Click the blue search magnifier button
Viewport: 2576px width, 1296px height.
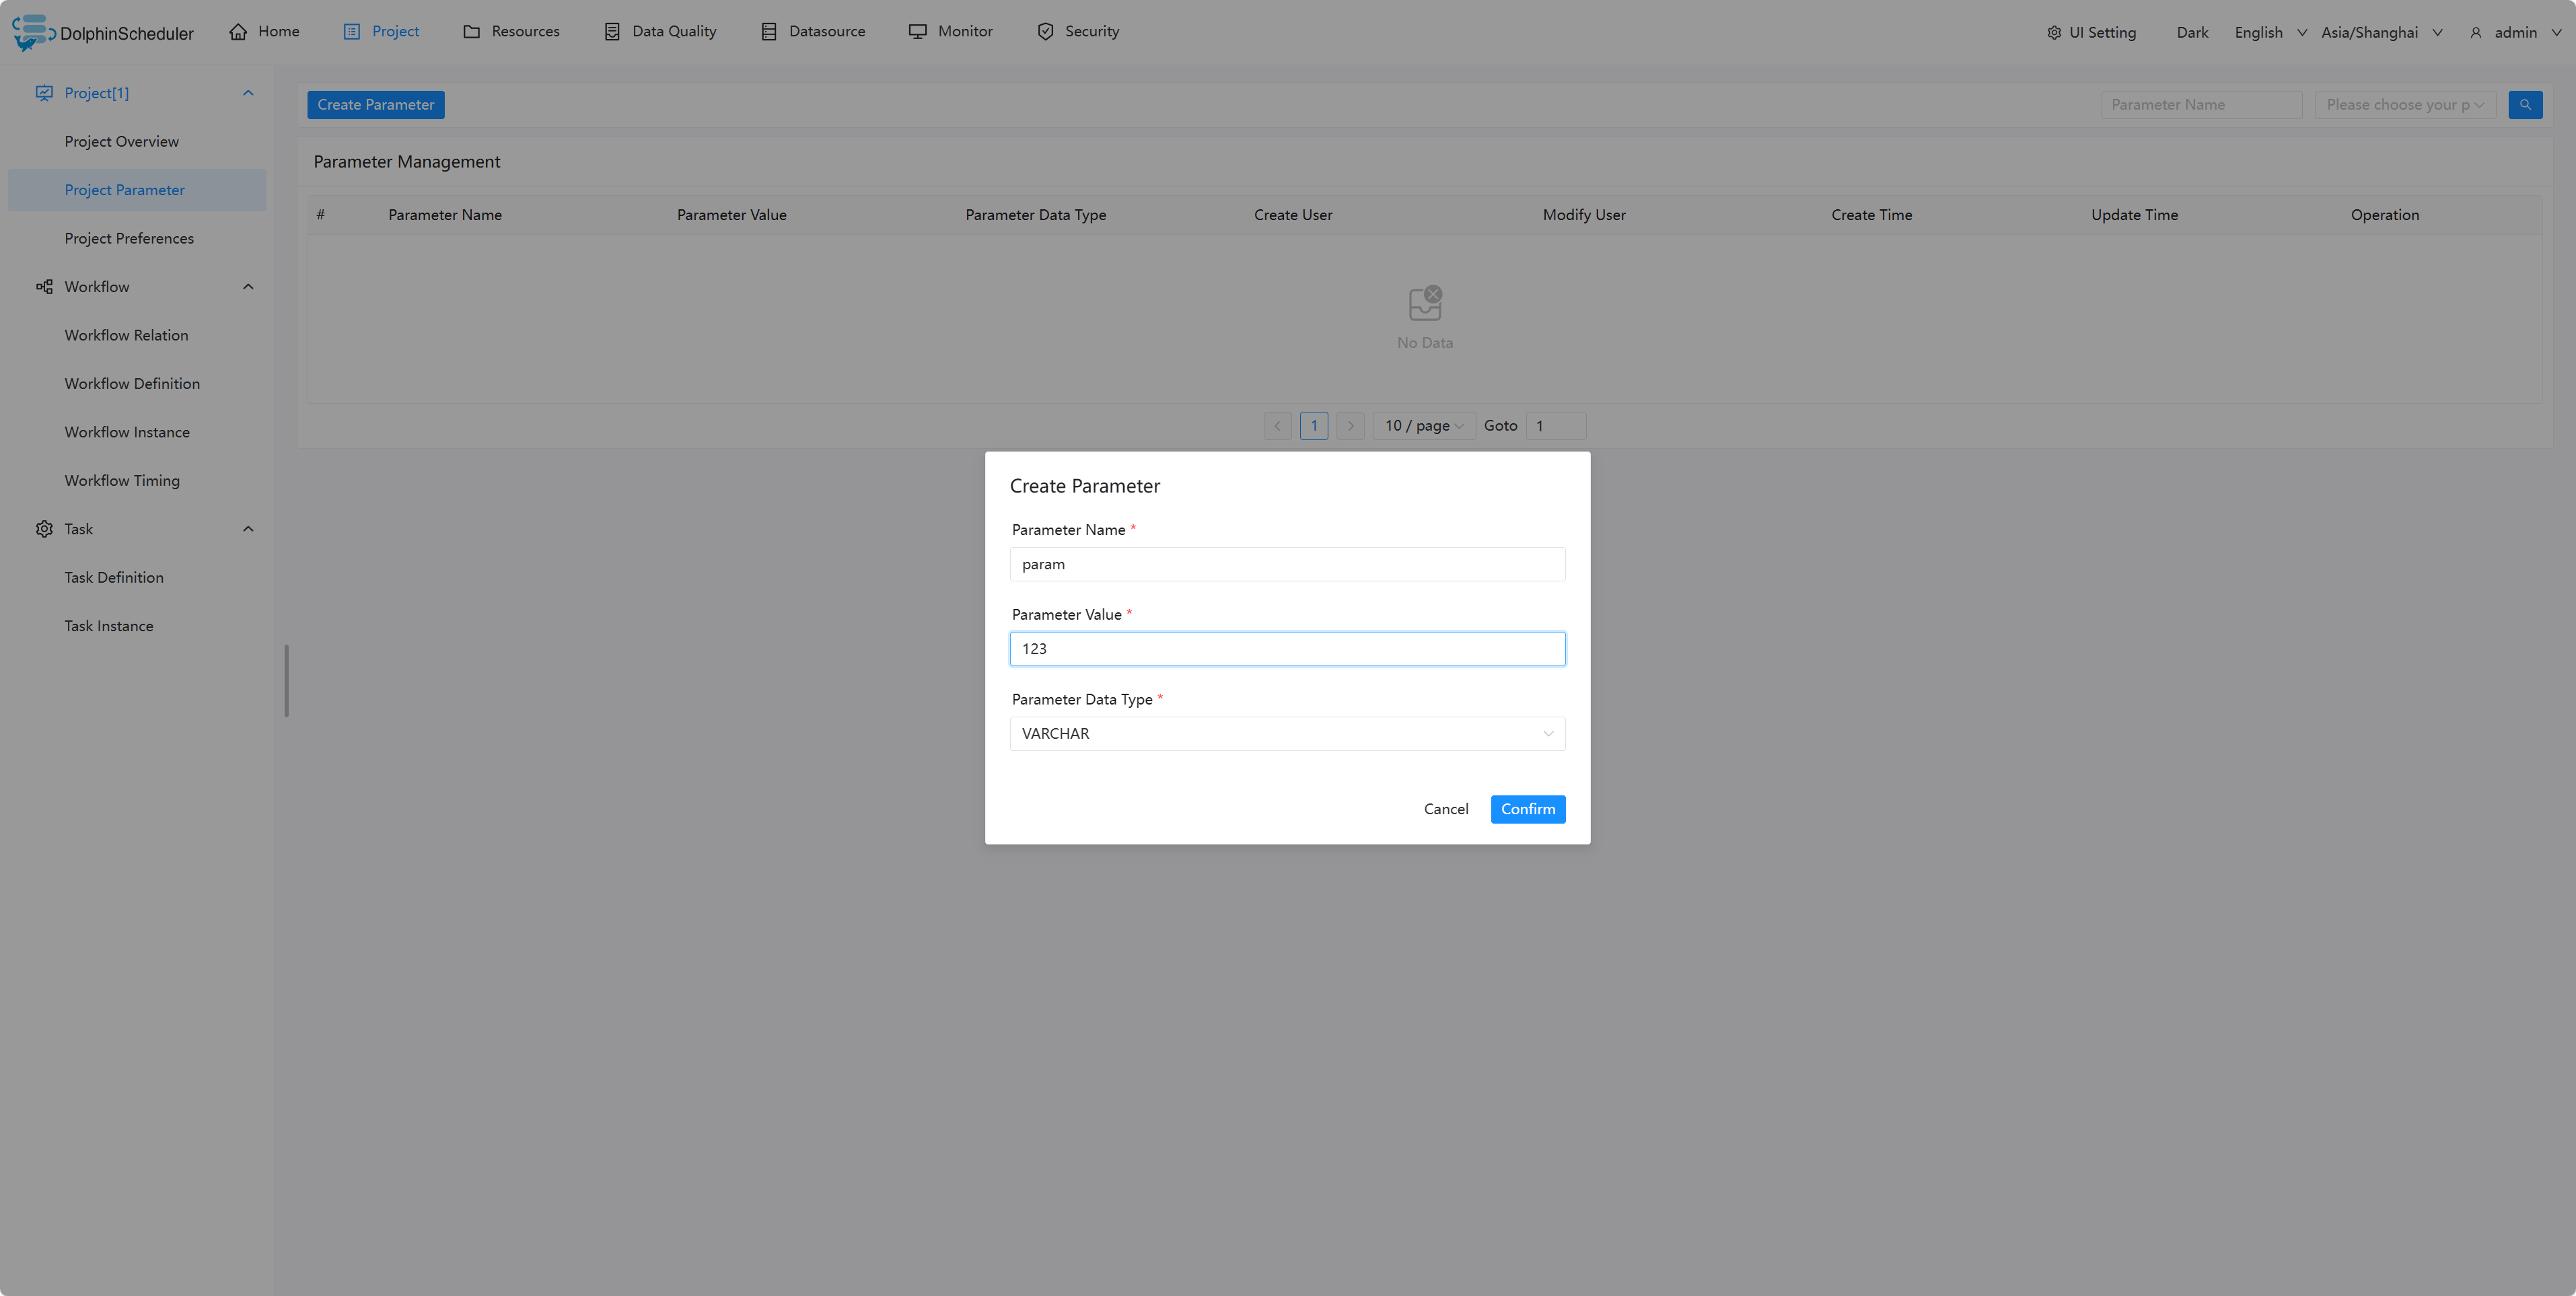2524,105
